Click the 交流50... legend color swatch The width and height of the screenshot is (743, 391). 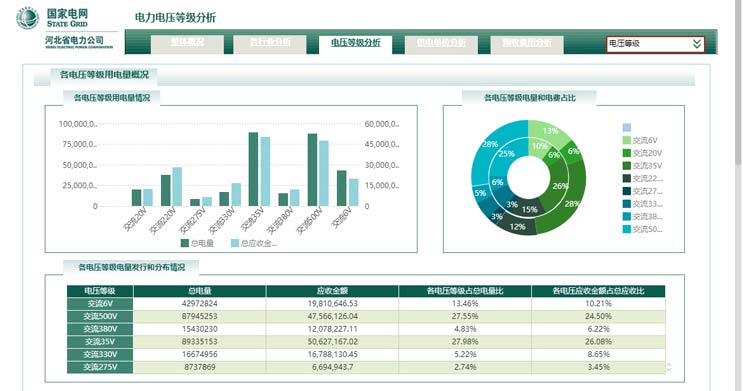pos(626,229)
